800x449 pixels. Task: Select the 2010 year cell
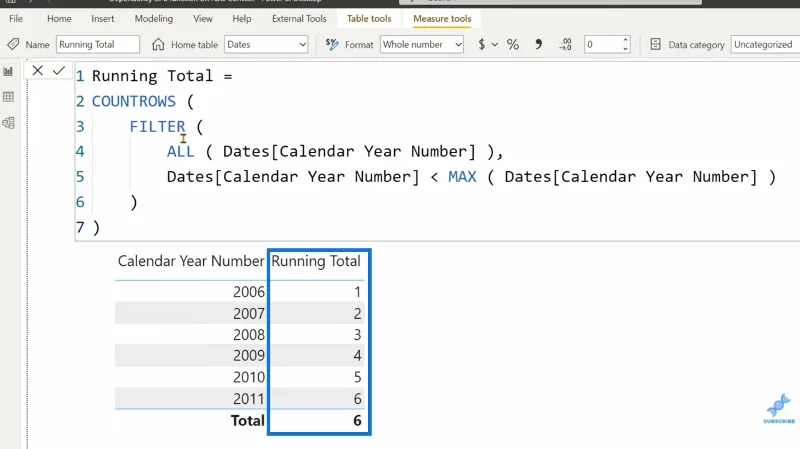click(249, 377)
